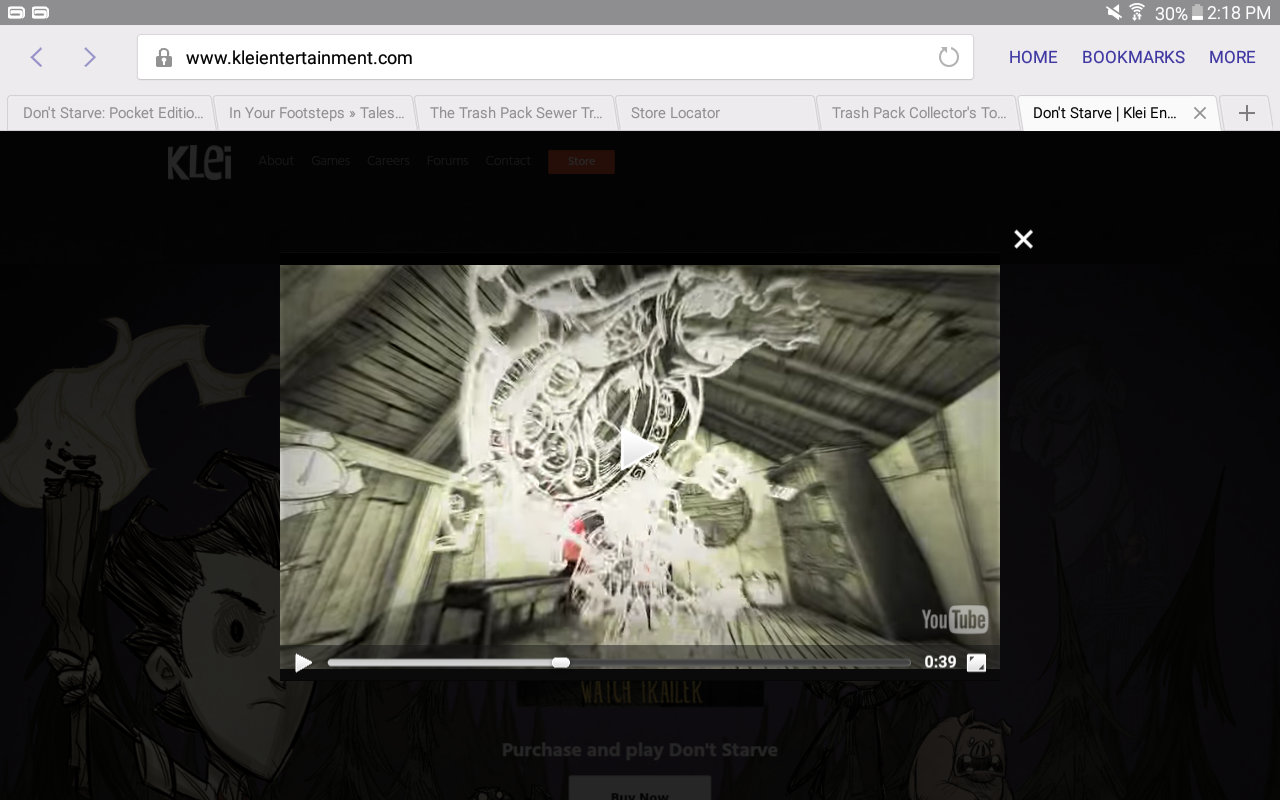Open the HOME browser menu item
This screenshot has height=800, width=1280.
pyautogui.click(x=1033, y=57)
